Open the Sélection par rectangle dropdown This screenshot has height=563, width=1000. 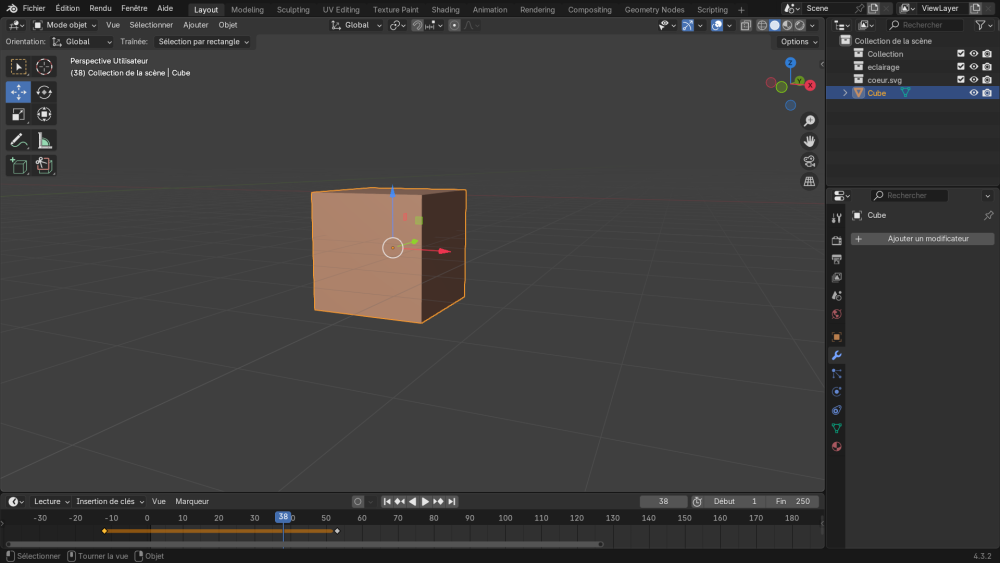(x=204, y=42)
